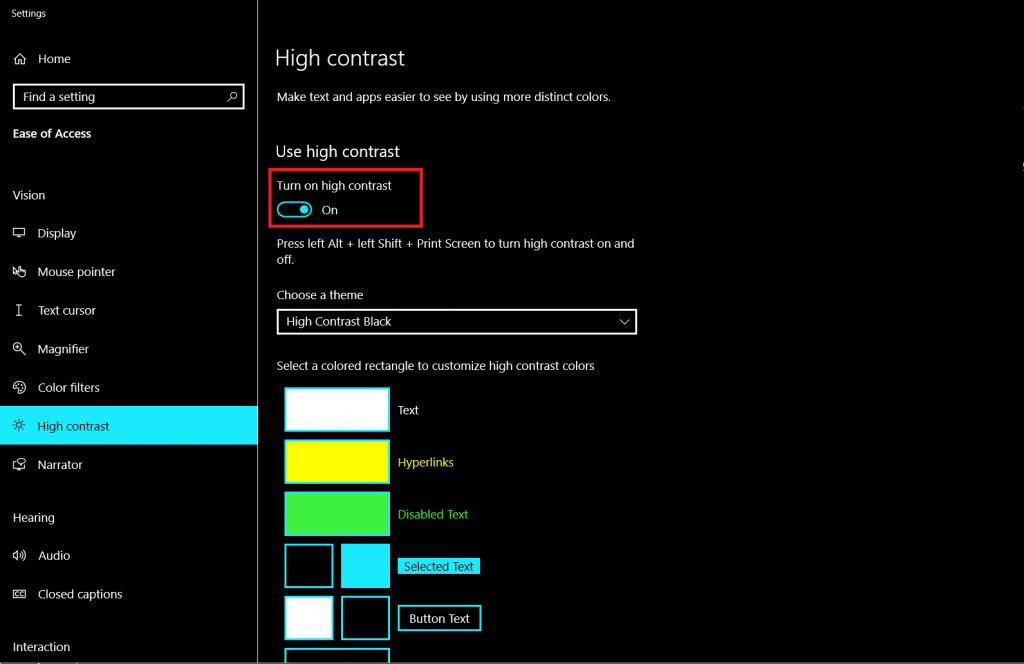This screenshot has height=664, width=1024.
Task: Select Ease of Access in sidebar
Action: point(51,133)
